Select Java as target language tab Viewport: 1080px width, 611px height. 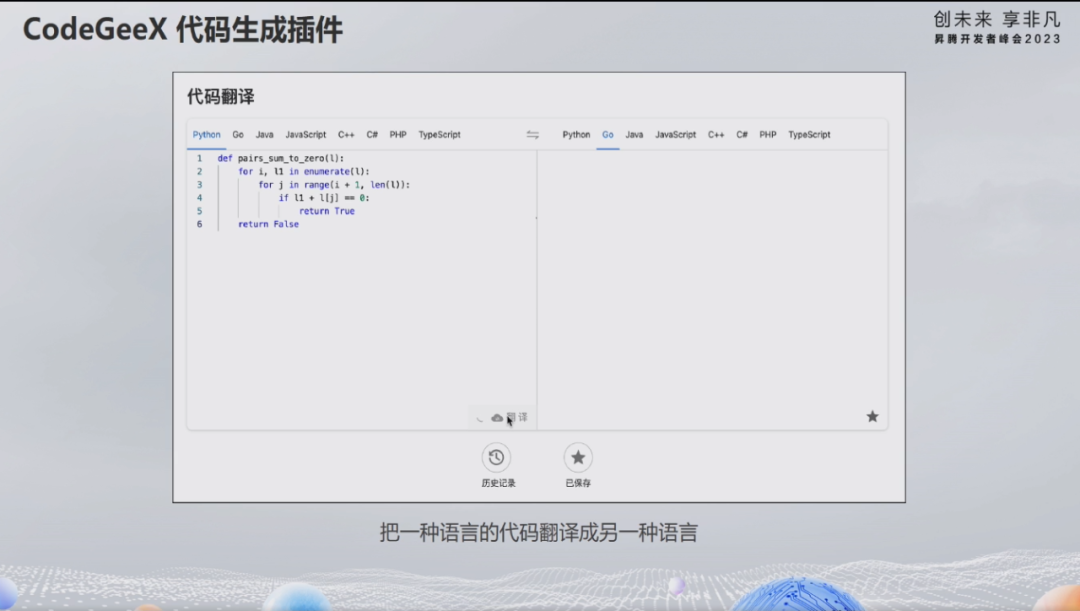(x=634, y=135)
